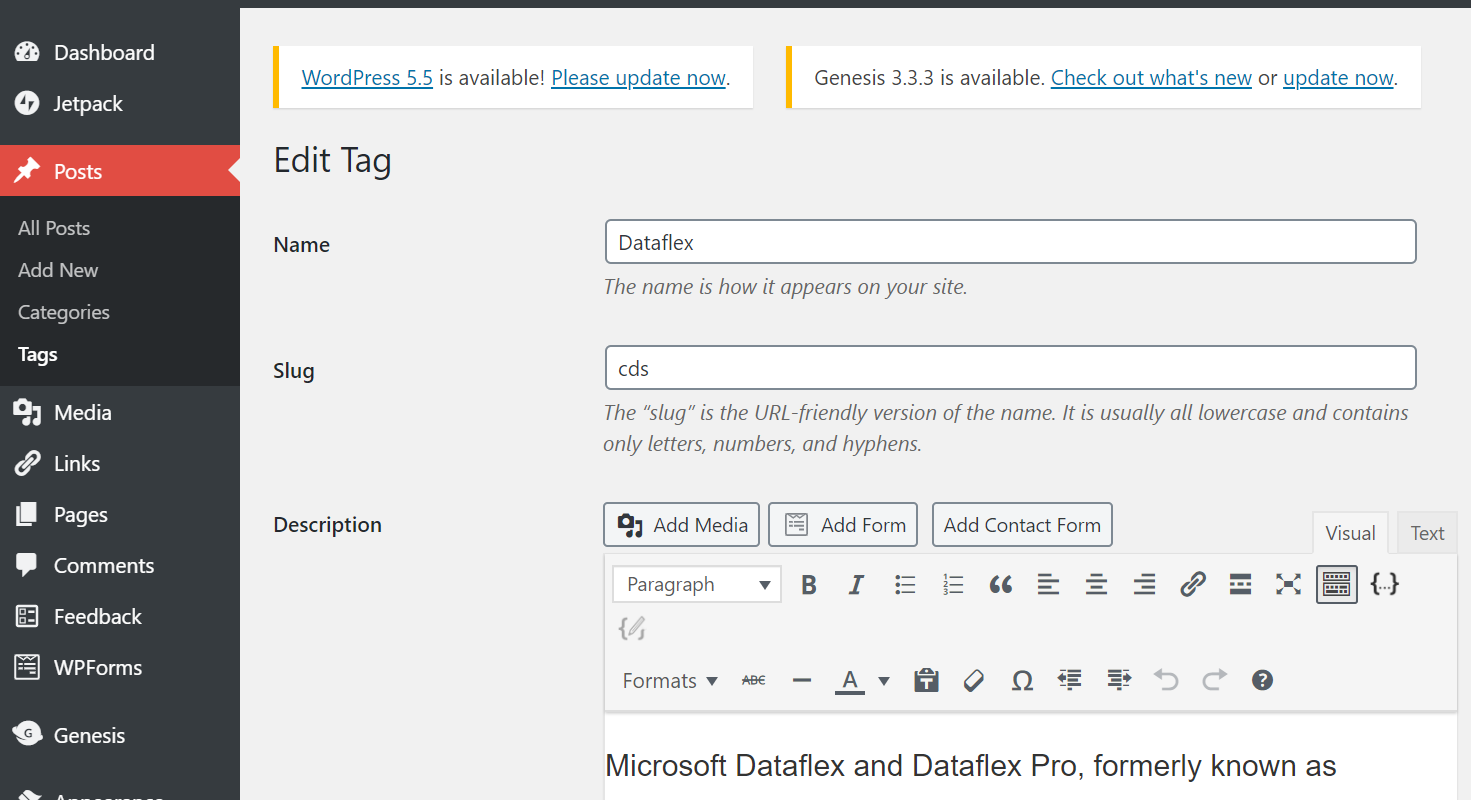Click the Add Form button
The width and height of the screenshot is (1471, 800).
tap(843, 525)
